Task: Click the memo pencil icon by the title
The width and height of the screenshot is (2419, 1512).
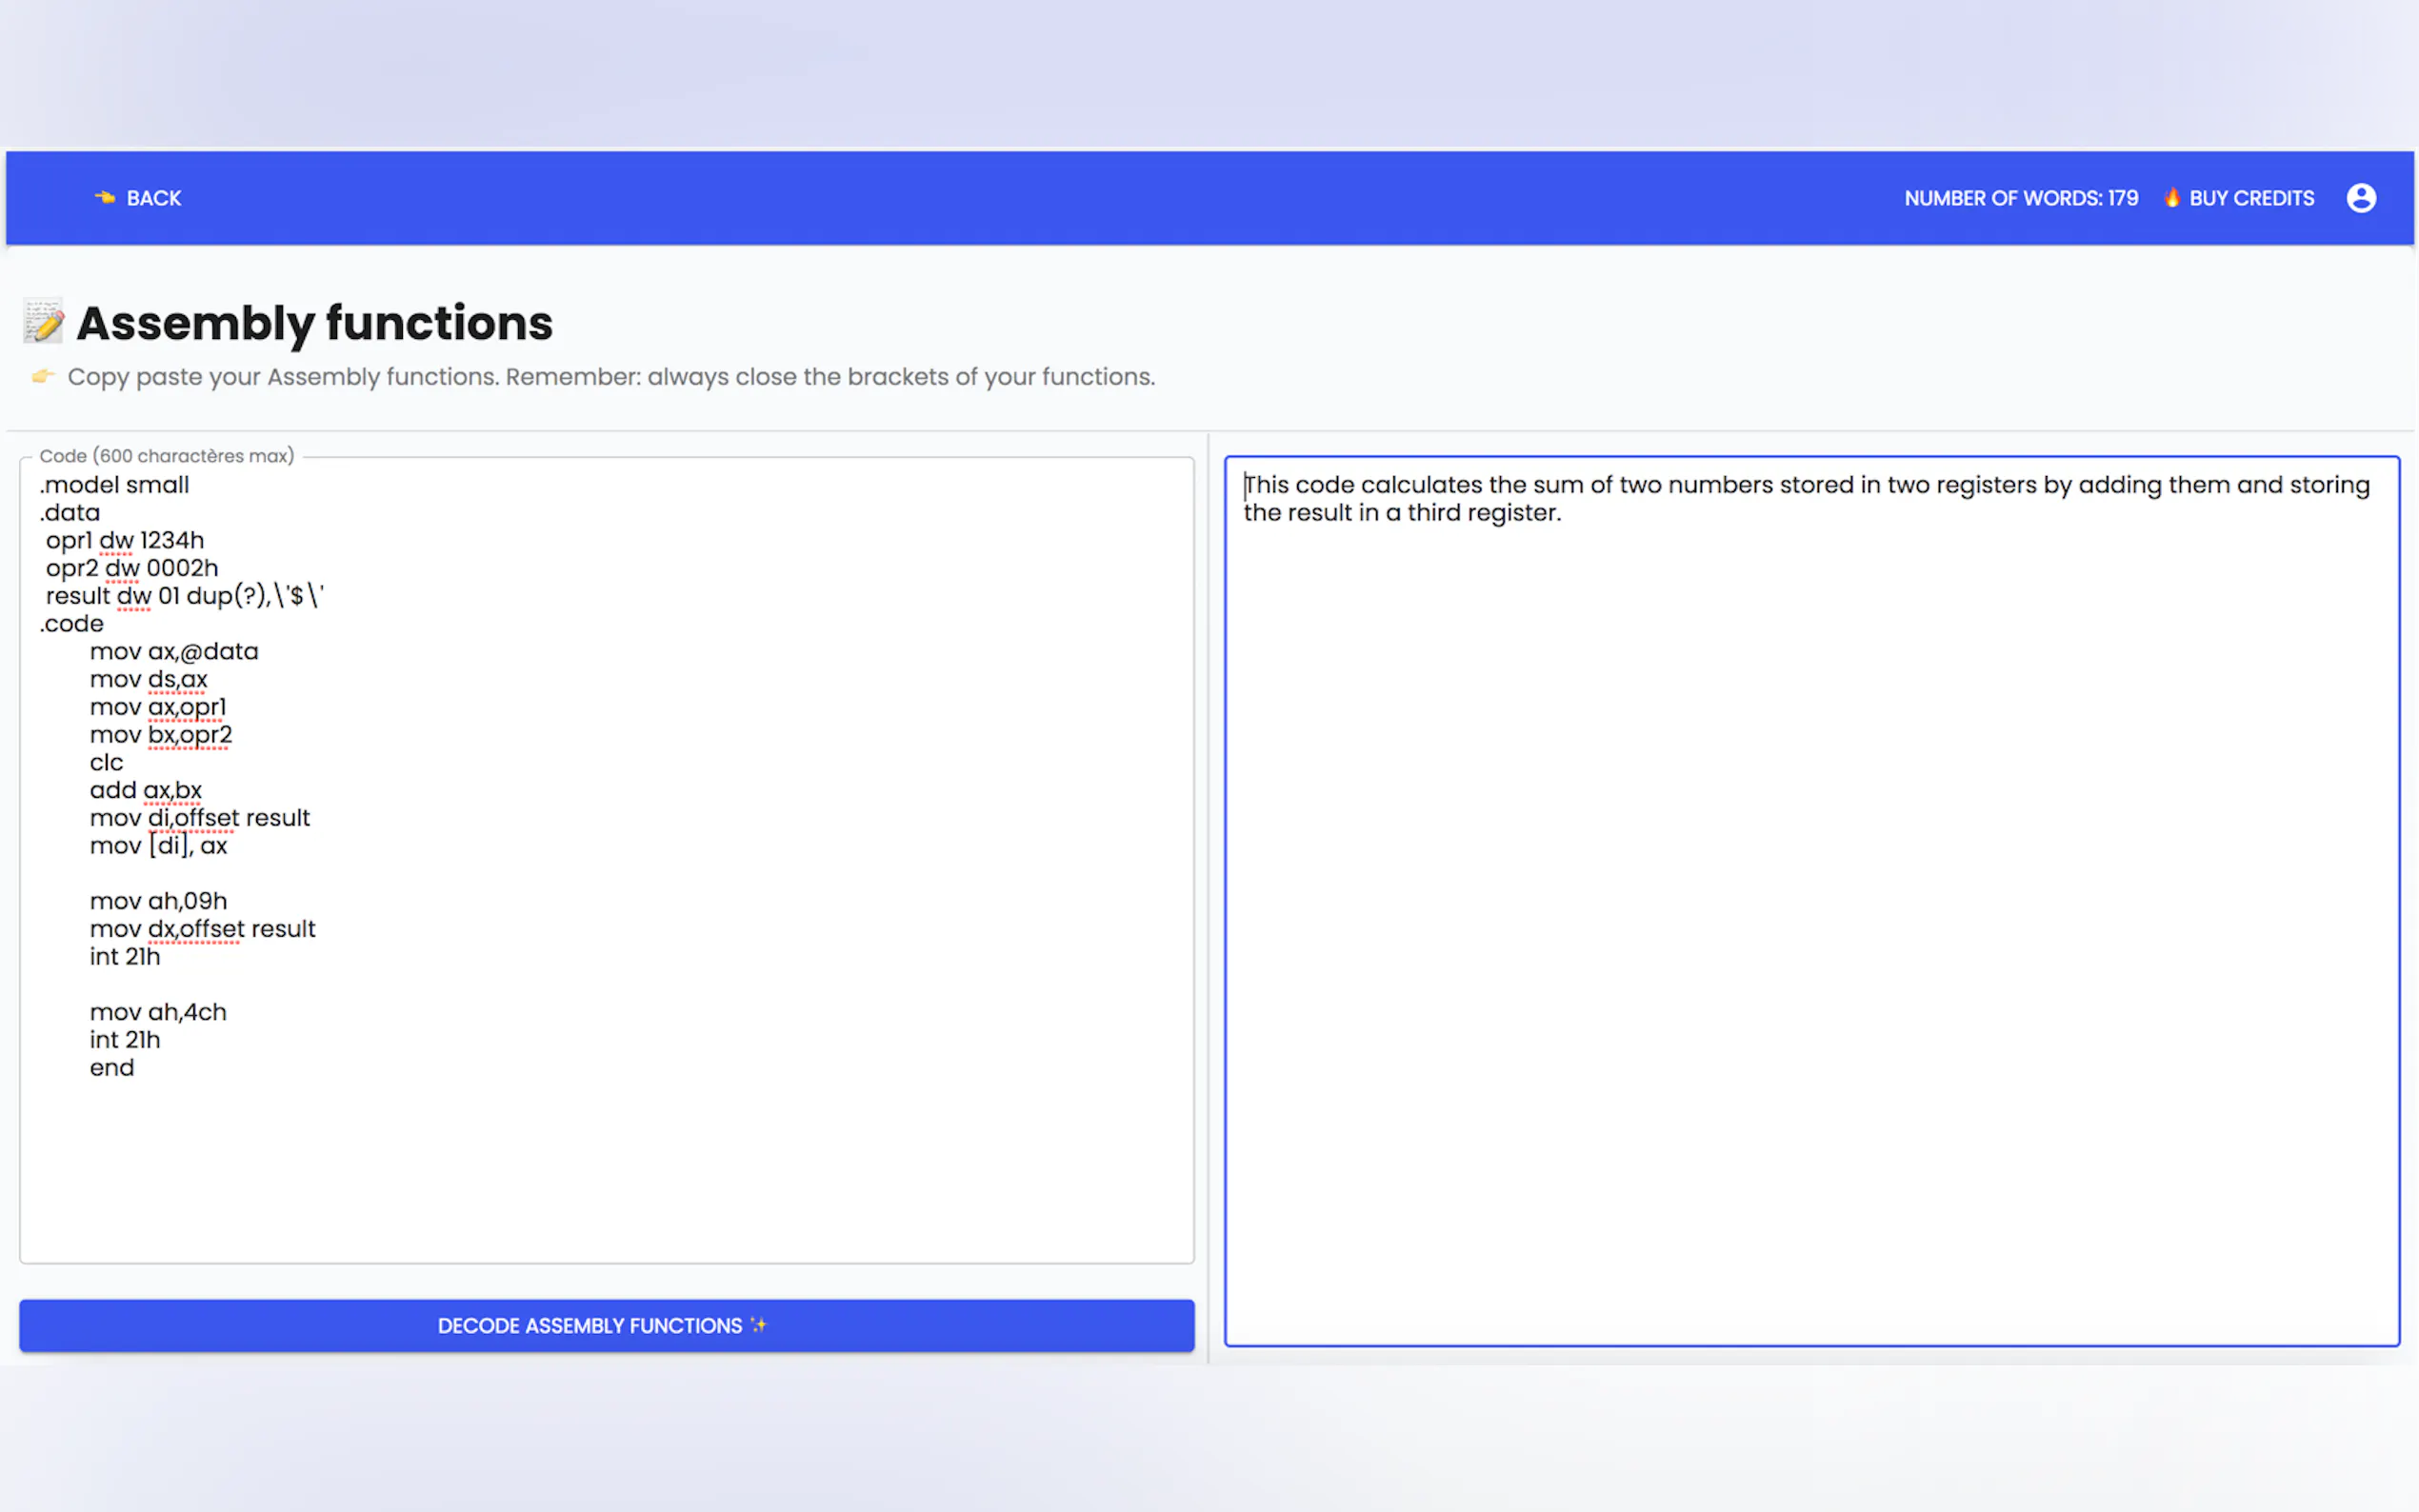Action: point(44,322)
